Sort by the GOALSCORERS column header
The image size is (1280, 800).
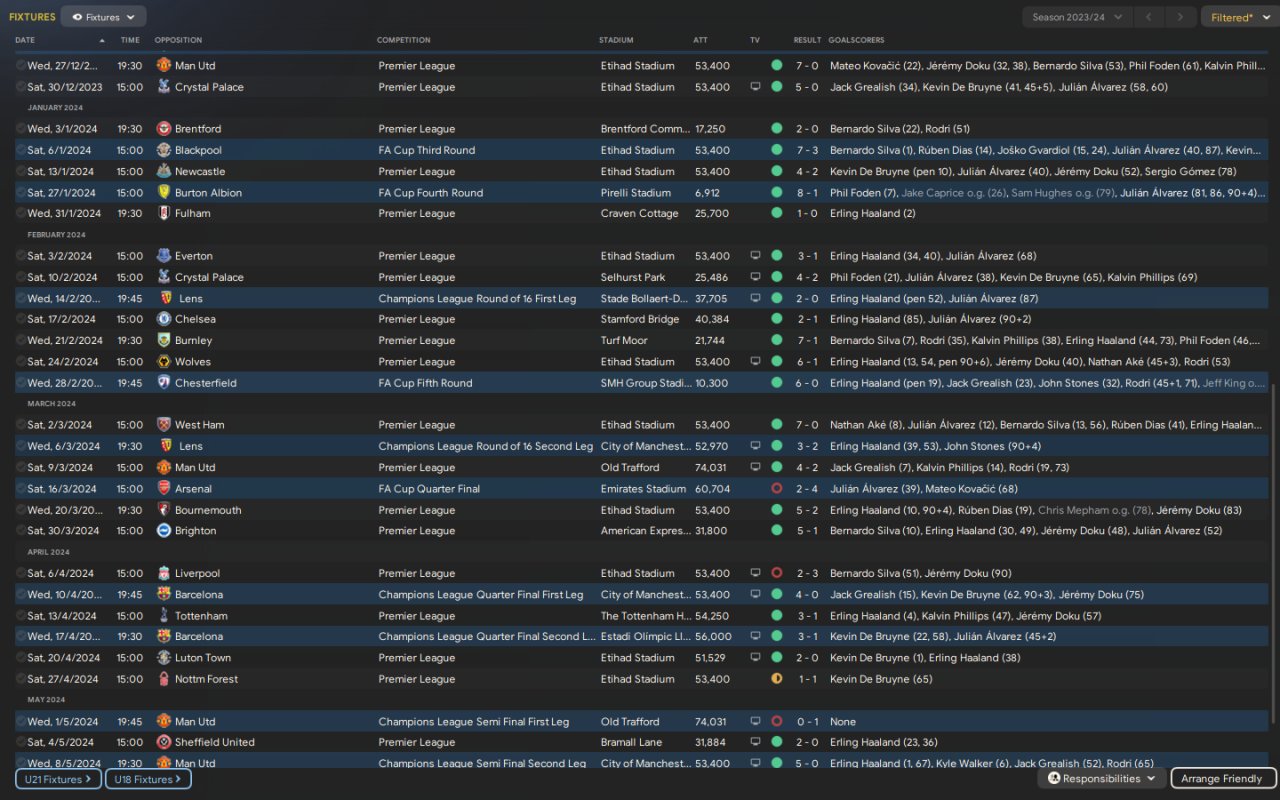[856, 40]
